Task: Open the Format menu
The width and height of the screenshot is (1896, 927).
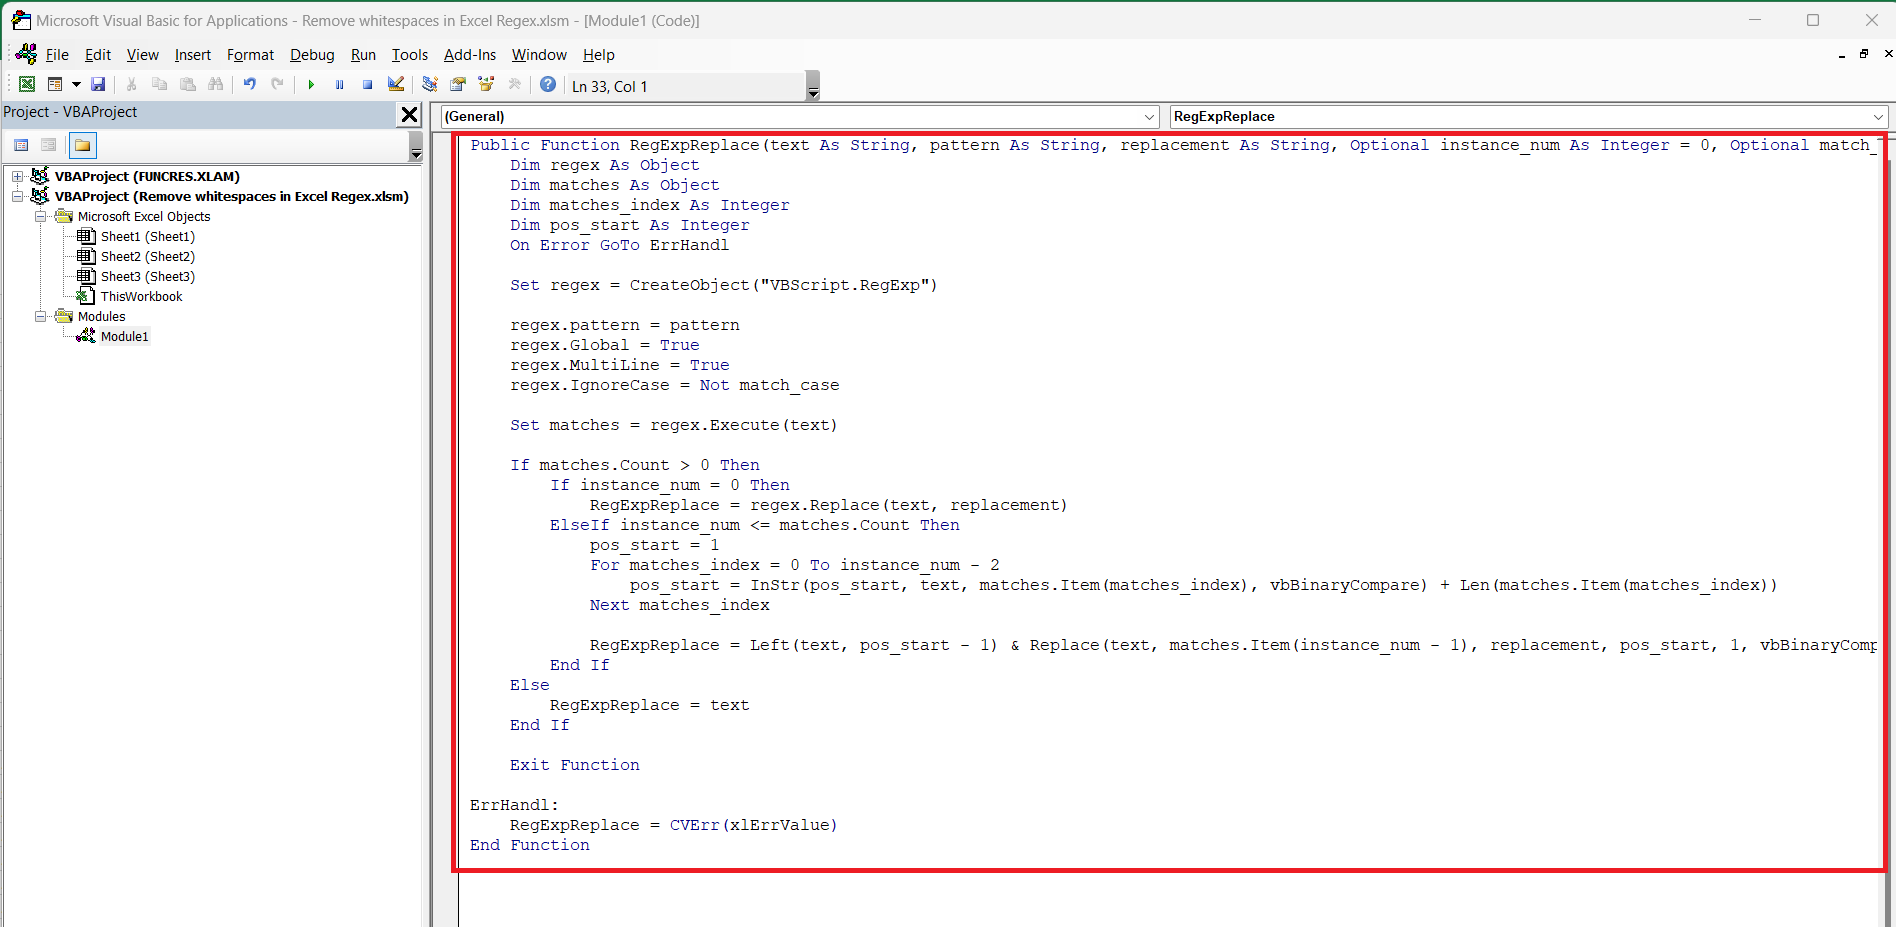Action: (250, 55)
